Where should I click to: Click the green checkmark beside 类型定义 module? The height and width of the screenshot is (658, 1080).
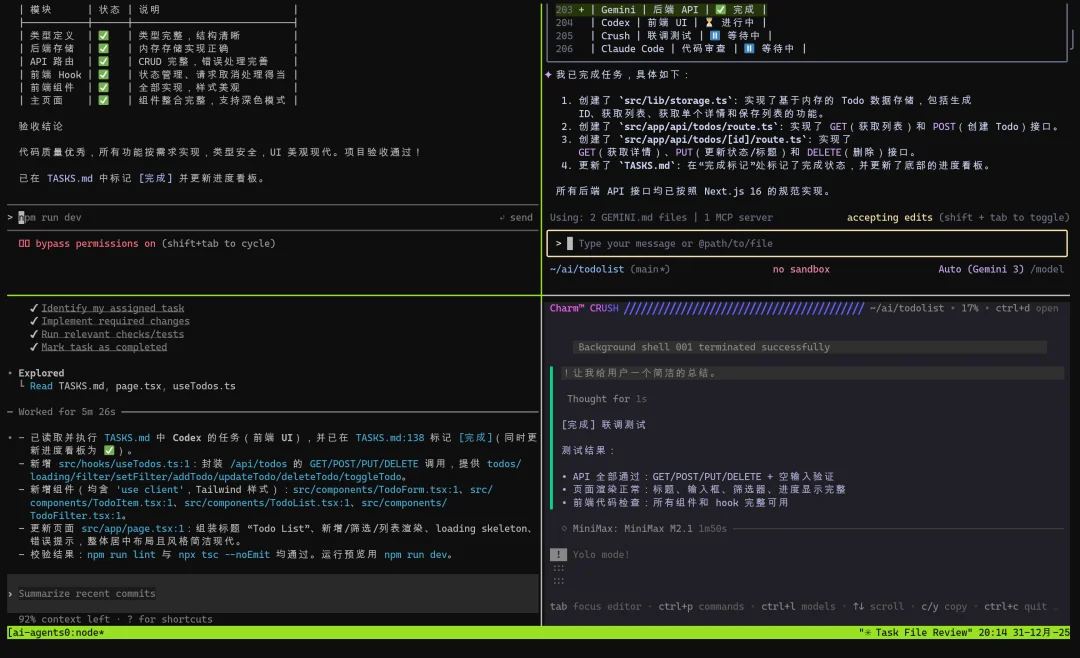coord(102,35)
